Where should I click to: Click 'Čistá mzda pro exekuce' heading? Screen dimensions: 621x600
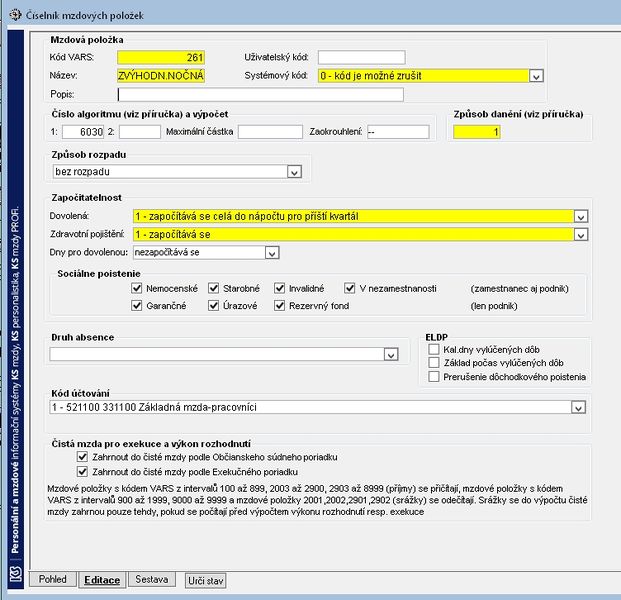151,444
